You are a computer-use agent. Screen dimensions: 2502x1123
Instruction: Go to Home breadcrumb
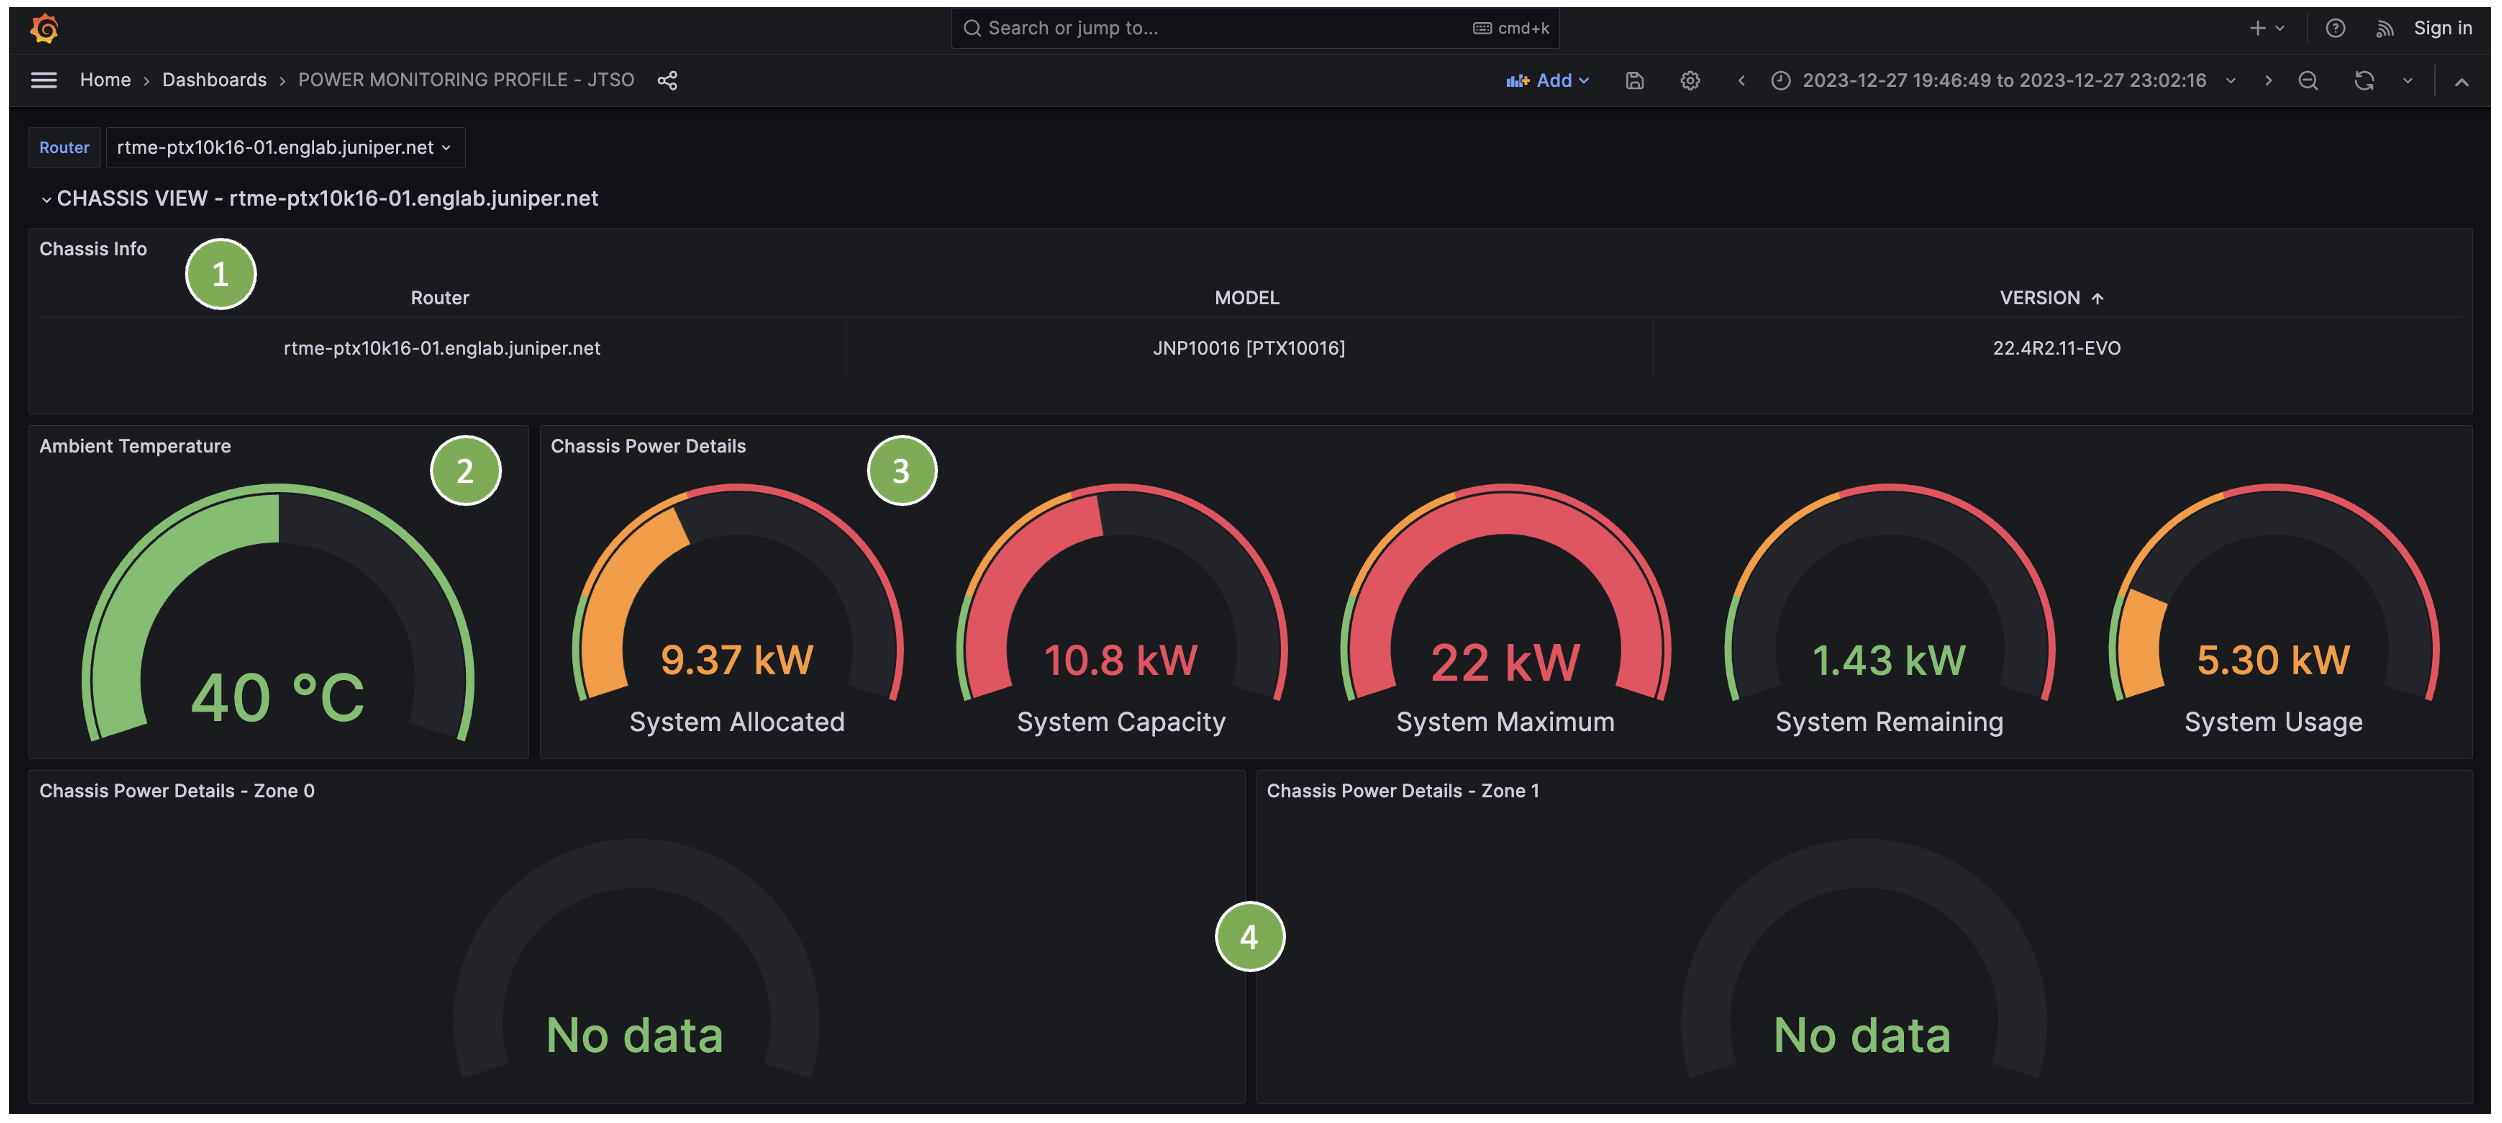105,80
